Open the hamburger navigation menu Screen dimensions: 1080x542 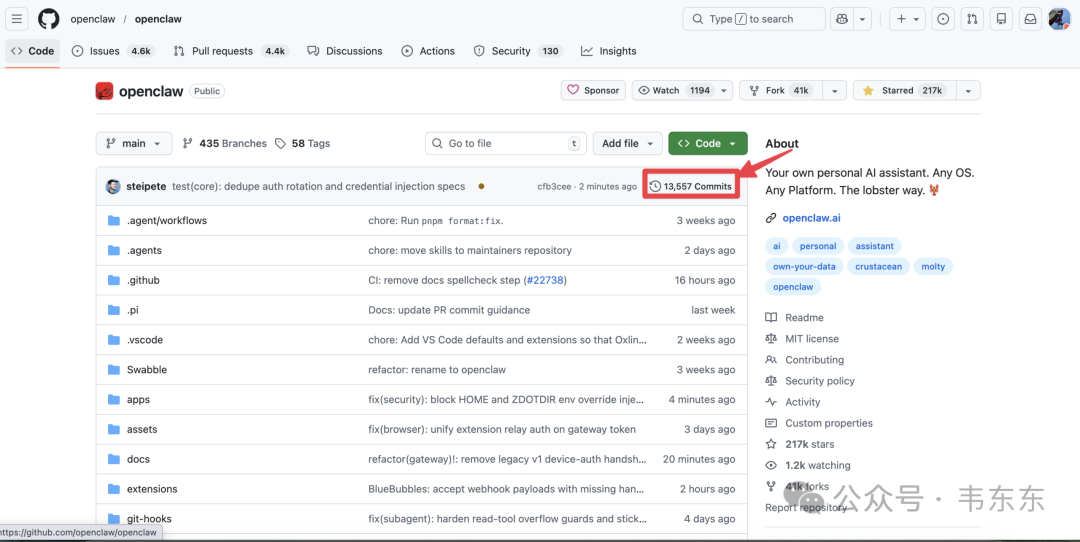pos(17,19)
